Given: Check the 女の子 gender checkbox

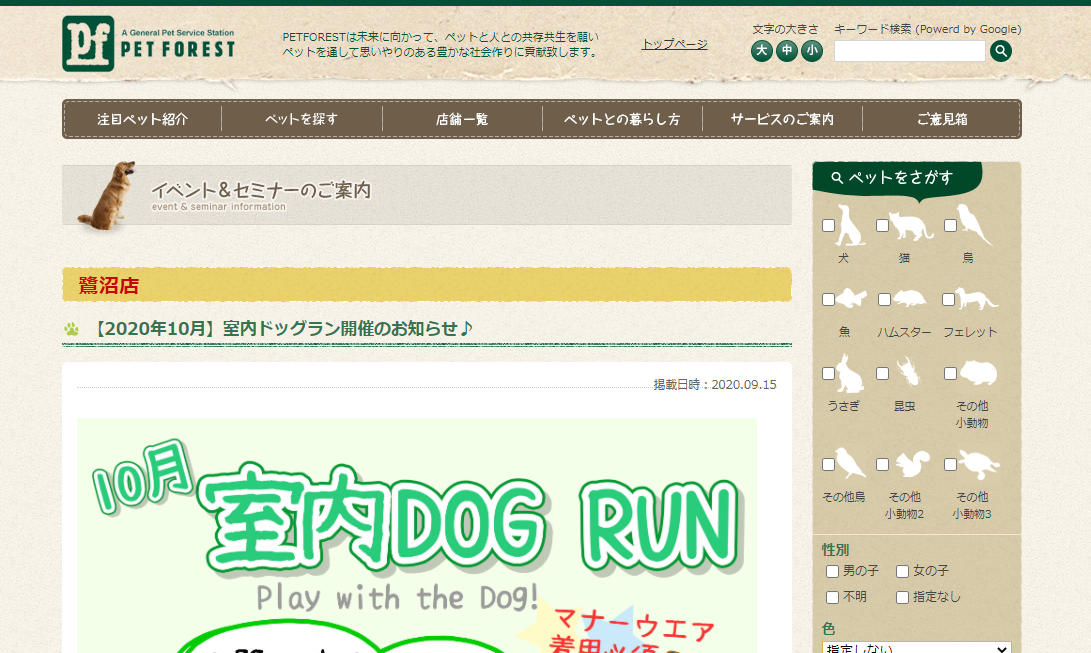Looking at the screenshot, I should click(x=902, y=572).
